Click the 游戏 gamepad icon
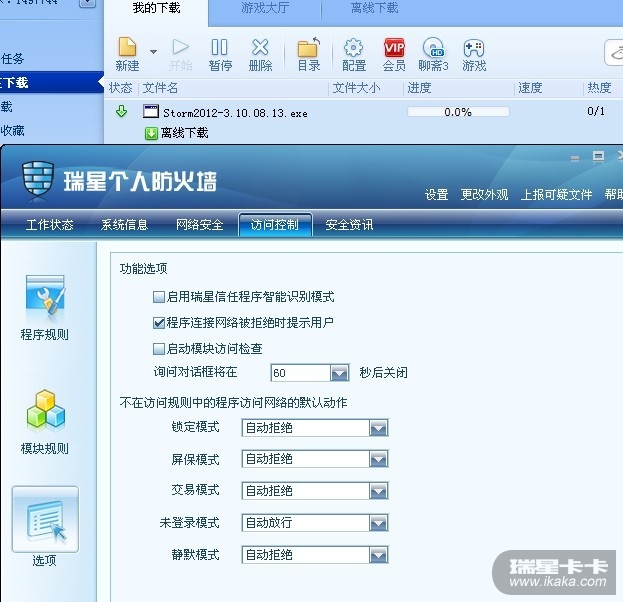The width and height of the screenshot is (623, 602). click(x=474, y=48)
